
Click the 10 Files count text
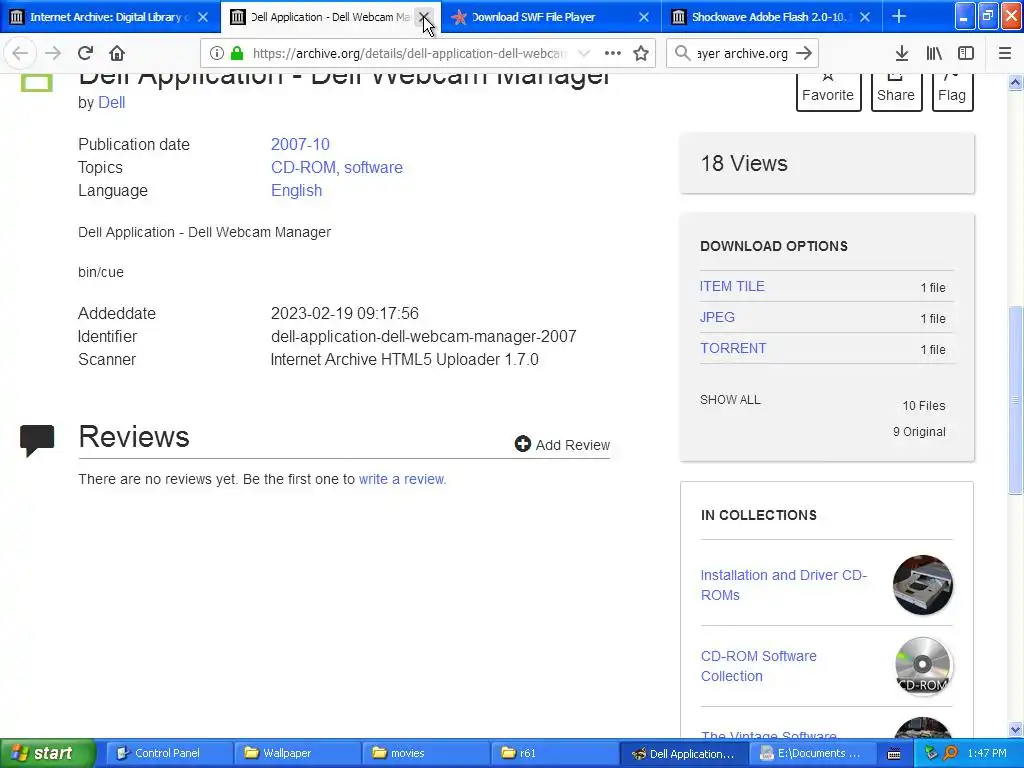923,406
